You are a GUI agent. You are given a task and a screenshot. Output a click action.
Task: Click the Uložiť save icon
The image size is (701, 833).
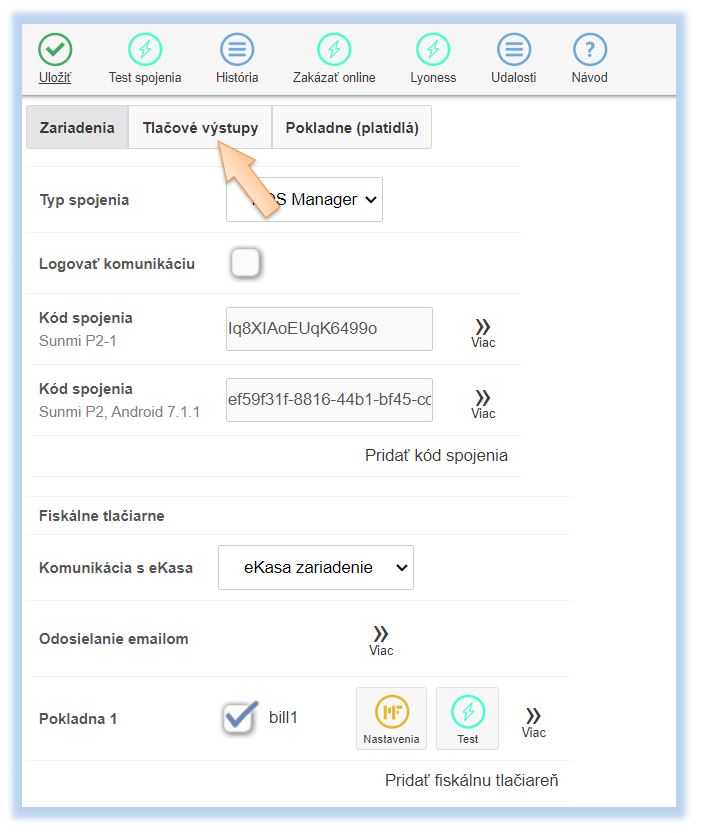click(55, 50)
